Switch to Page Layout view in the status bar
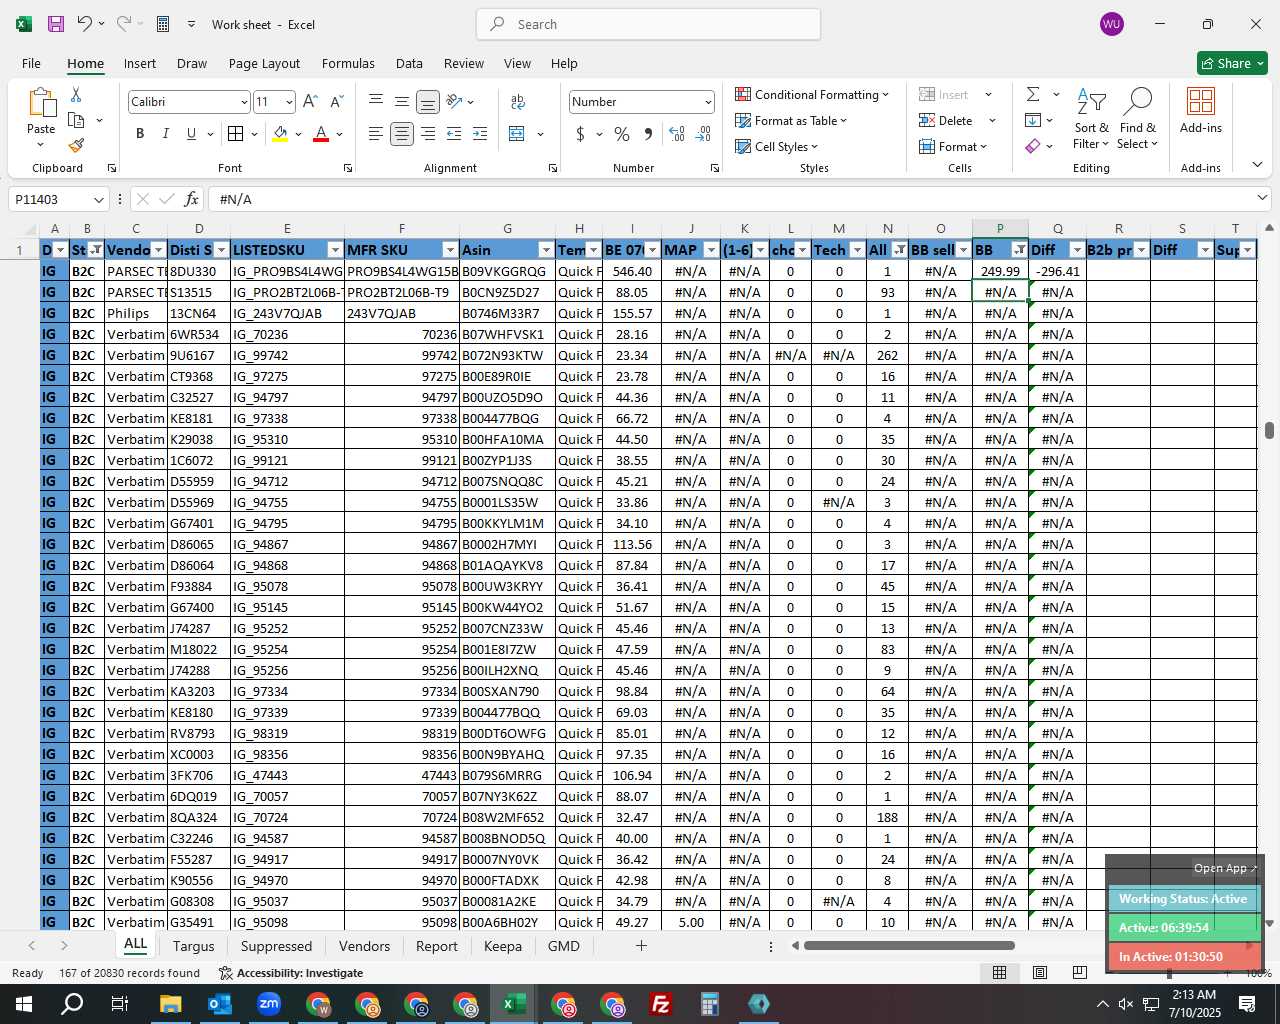The image size is (1280, 1024). [1040, 972]
